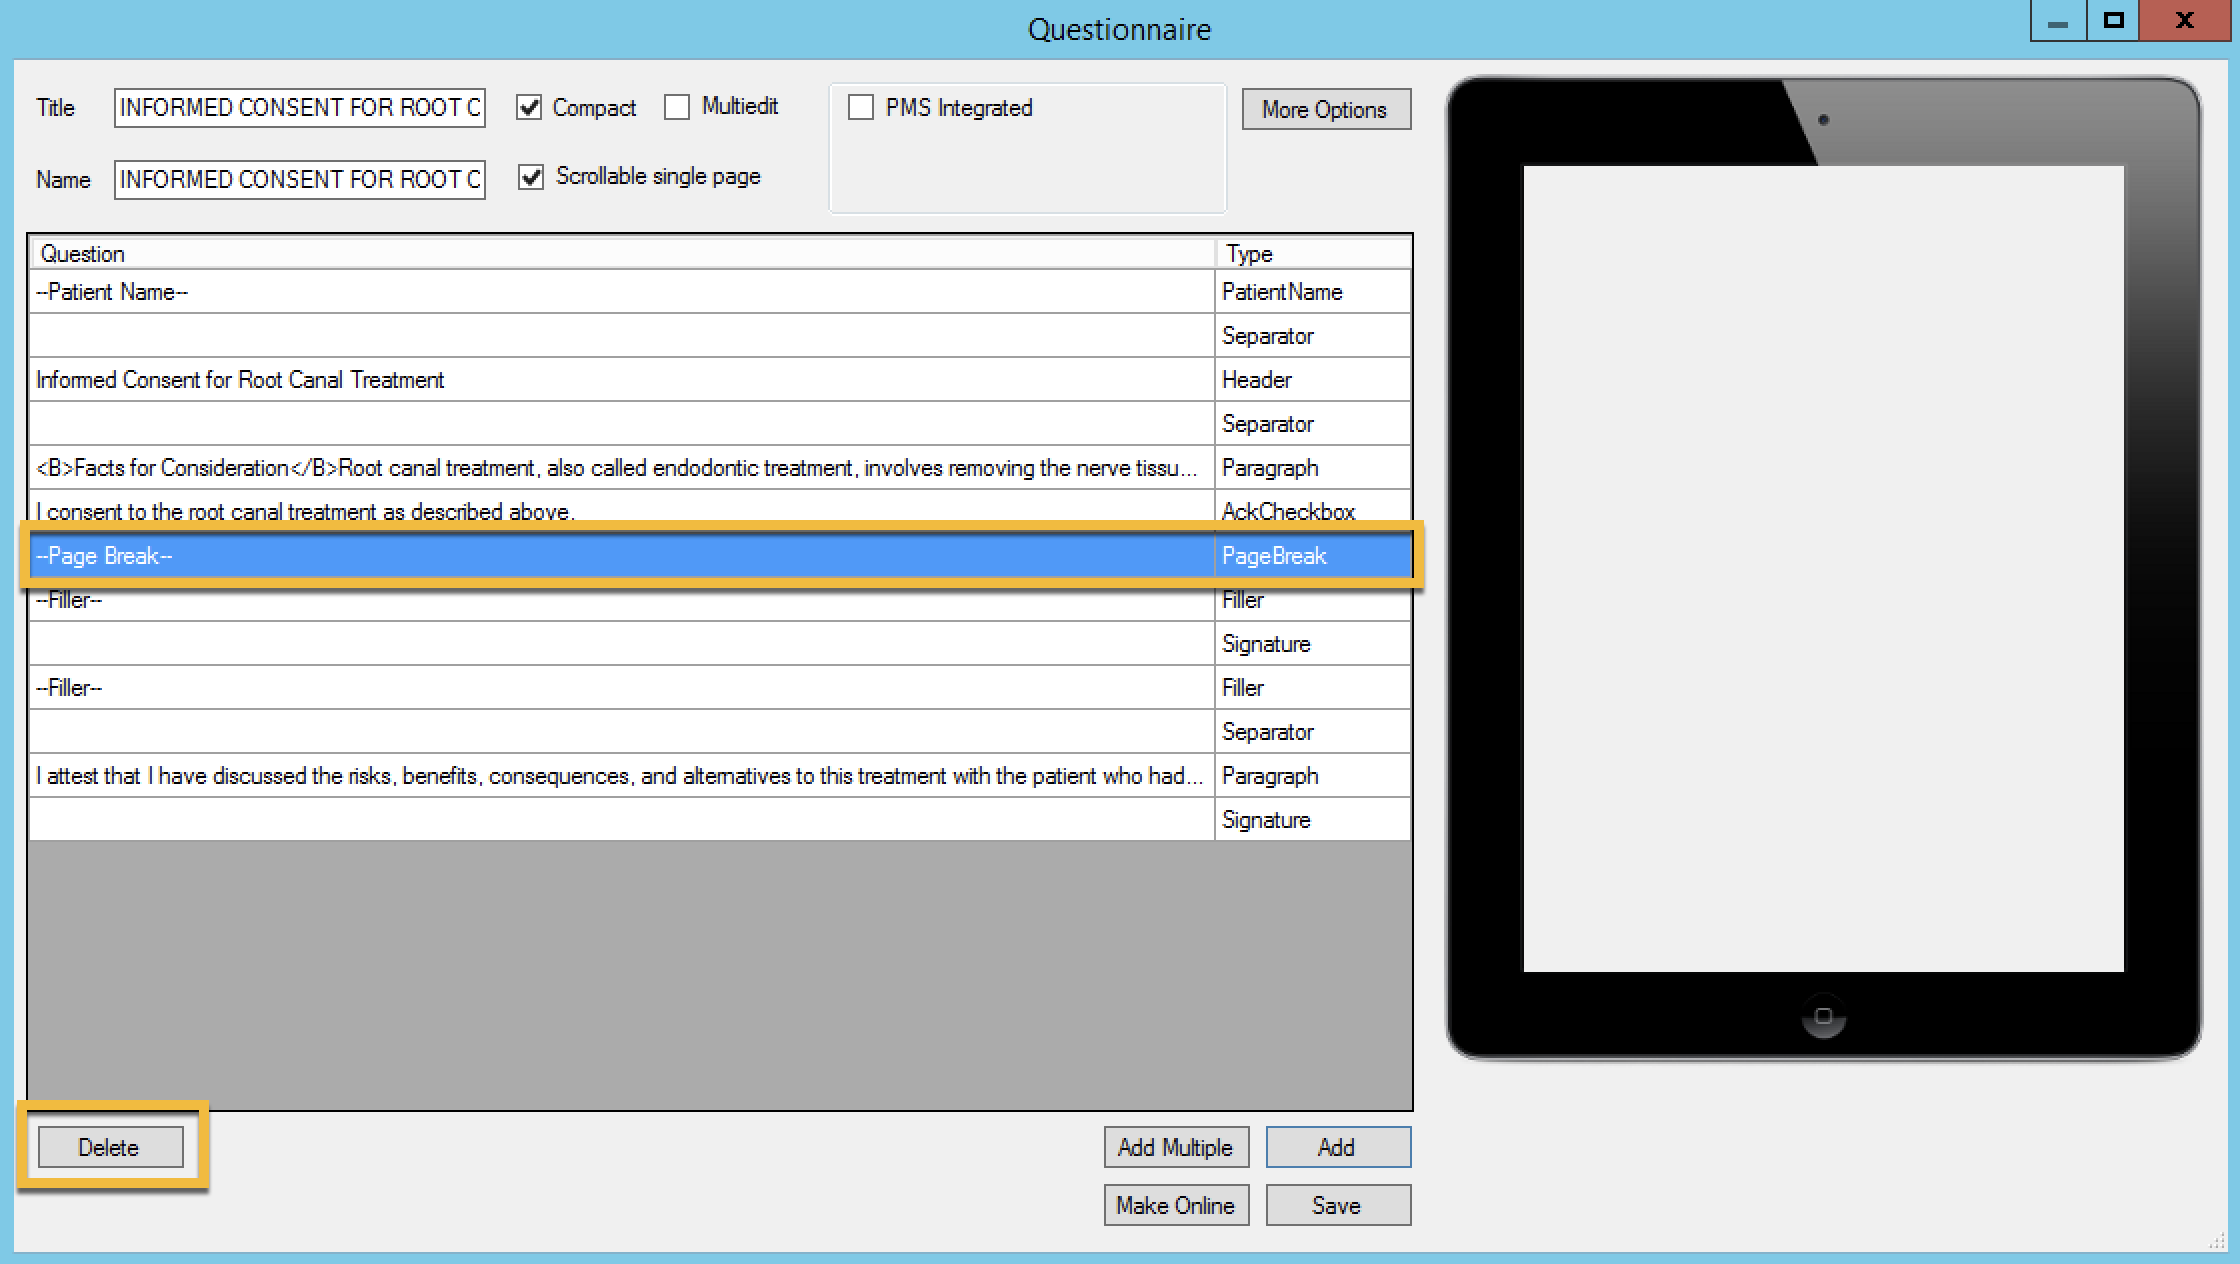The image size is (2240, 1264).
Task: Click the PageBreak type cell
Action: (x=1313, y=556)
